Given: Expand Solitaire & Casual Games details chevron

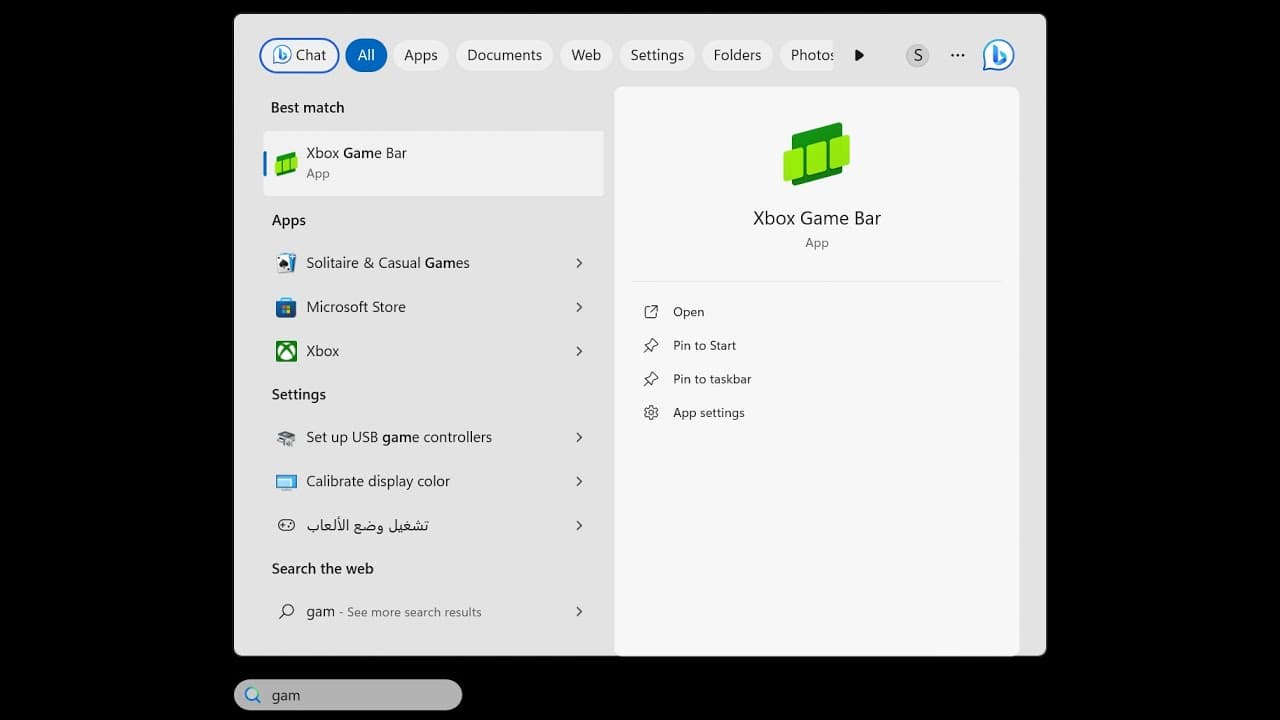Looking at the screenshot, I should [x=579, y=263].
